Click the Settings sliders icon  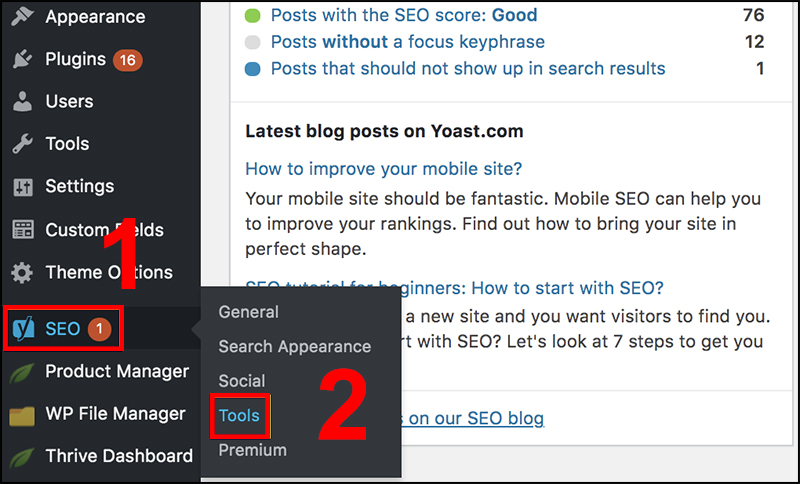(22, 187)
